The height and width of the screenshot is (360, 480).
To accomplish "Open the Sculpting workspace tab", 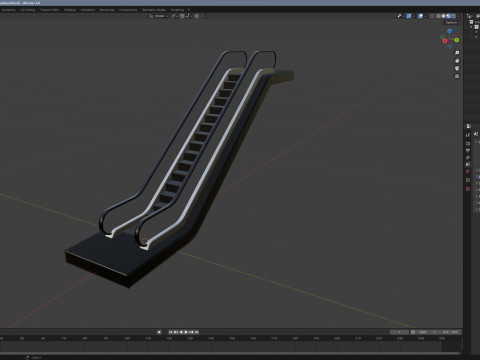I will pos(9,10).
